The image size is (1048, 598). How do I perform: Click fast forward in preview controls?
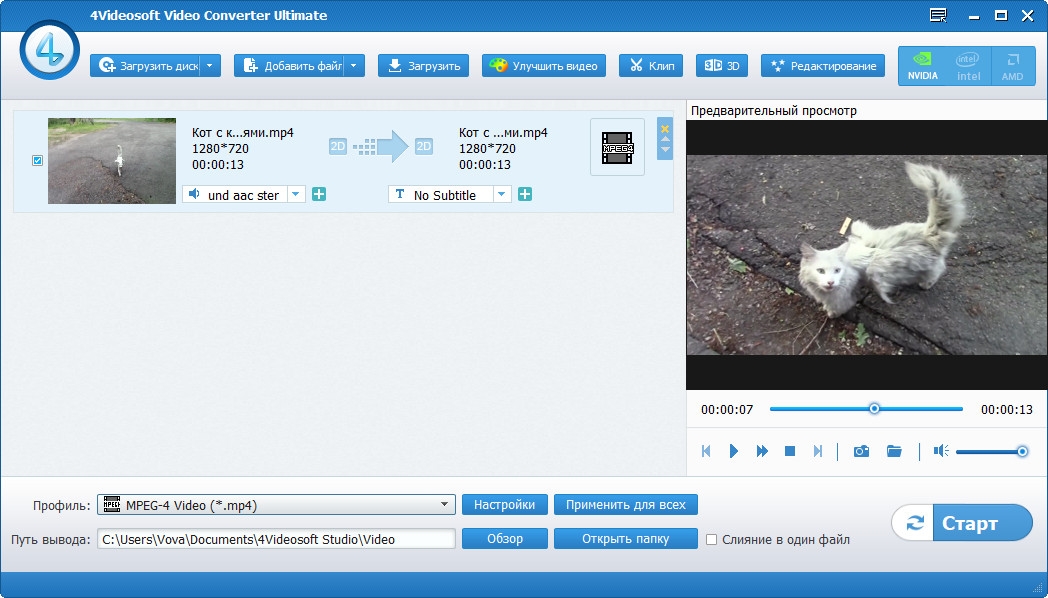pos(762,451)
